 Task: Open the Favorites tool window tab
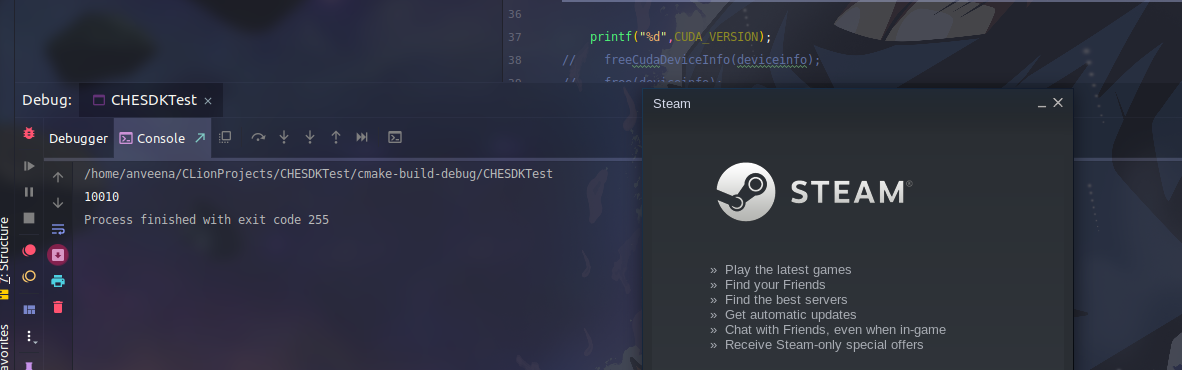tap(5, 347)
